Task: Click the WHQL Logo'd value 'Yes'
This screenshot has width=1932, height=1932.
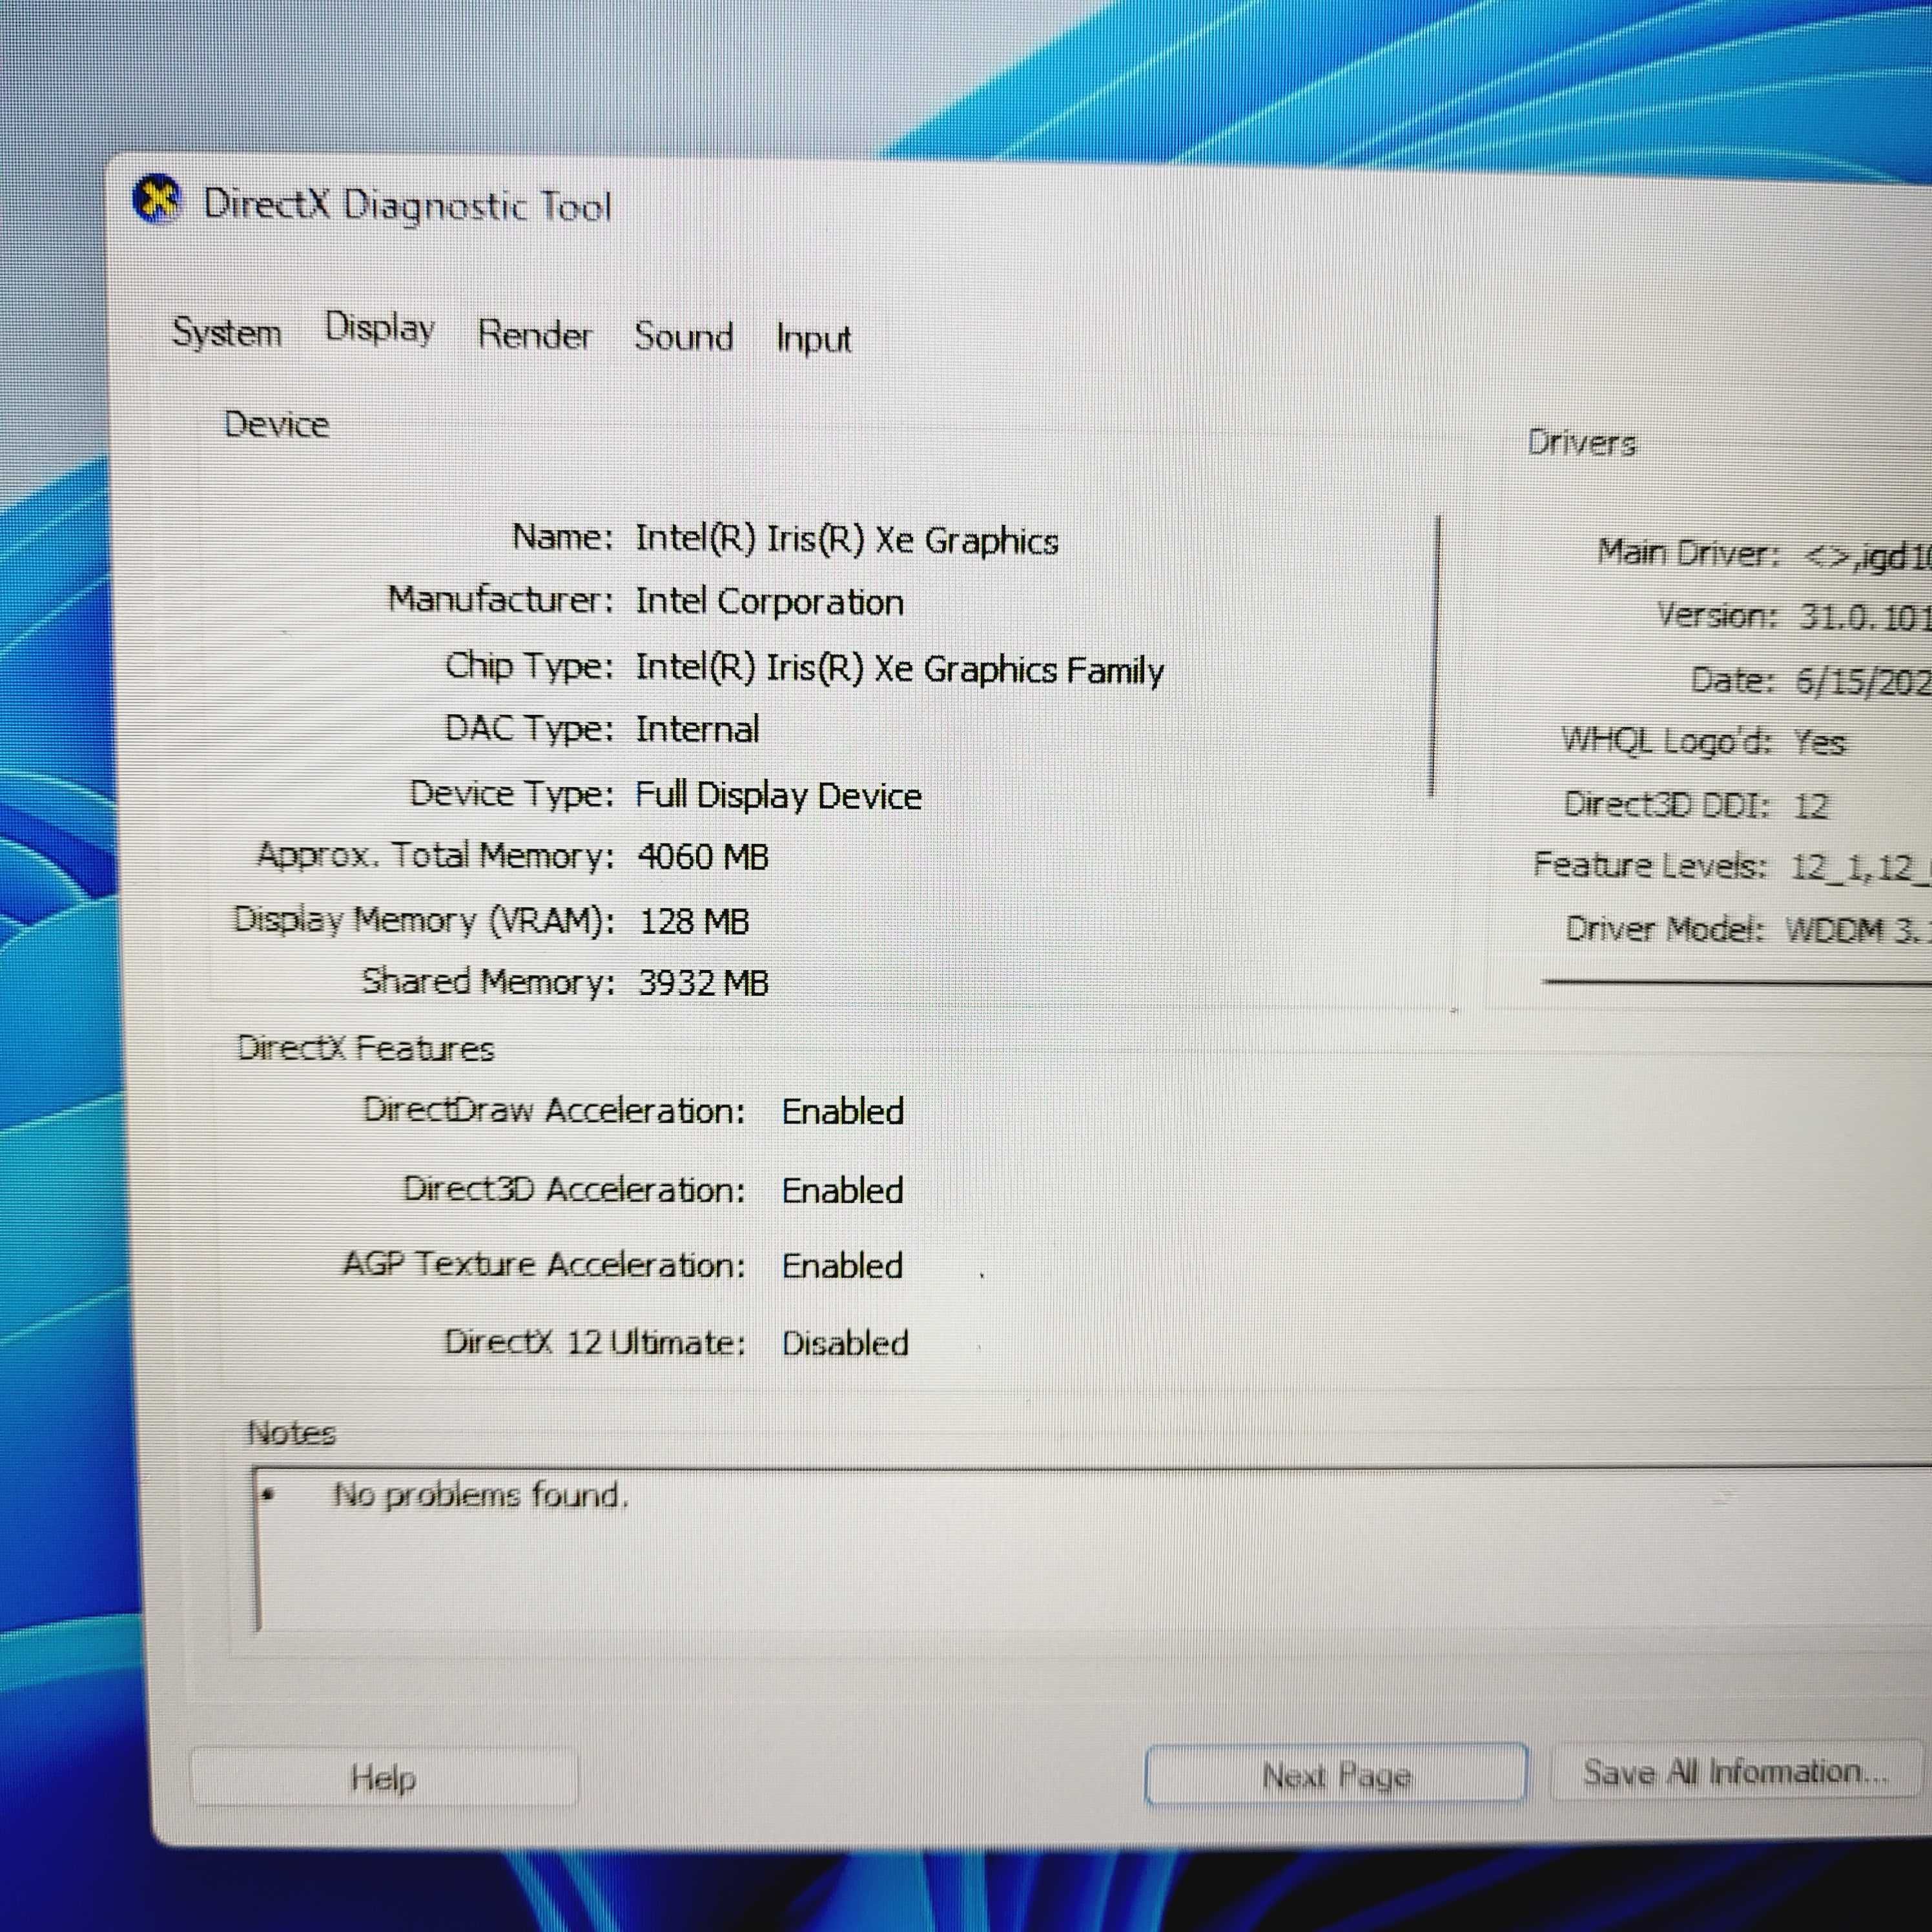Action: click(1819, 742)
